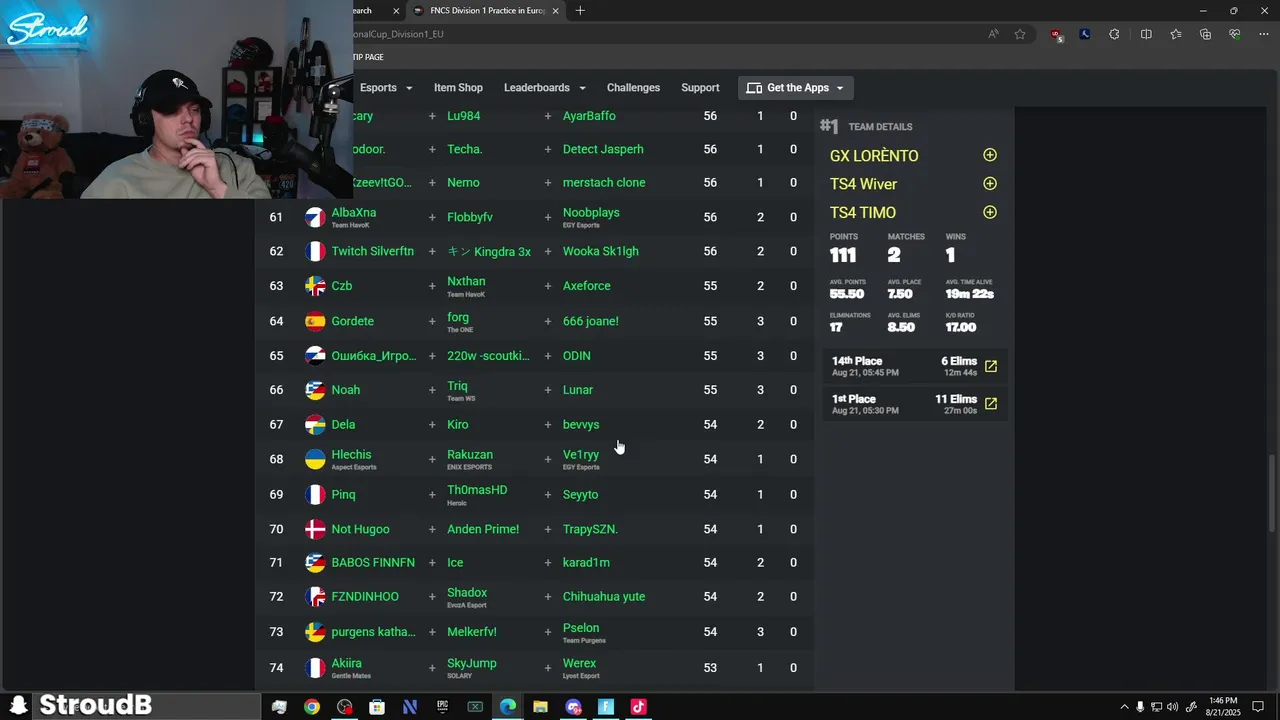Select the 14th Place match entry

click(x=915, y=367)
